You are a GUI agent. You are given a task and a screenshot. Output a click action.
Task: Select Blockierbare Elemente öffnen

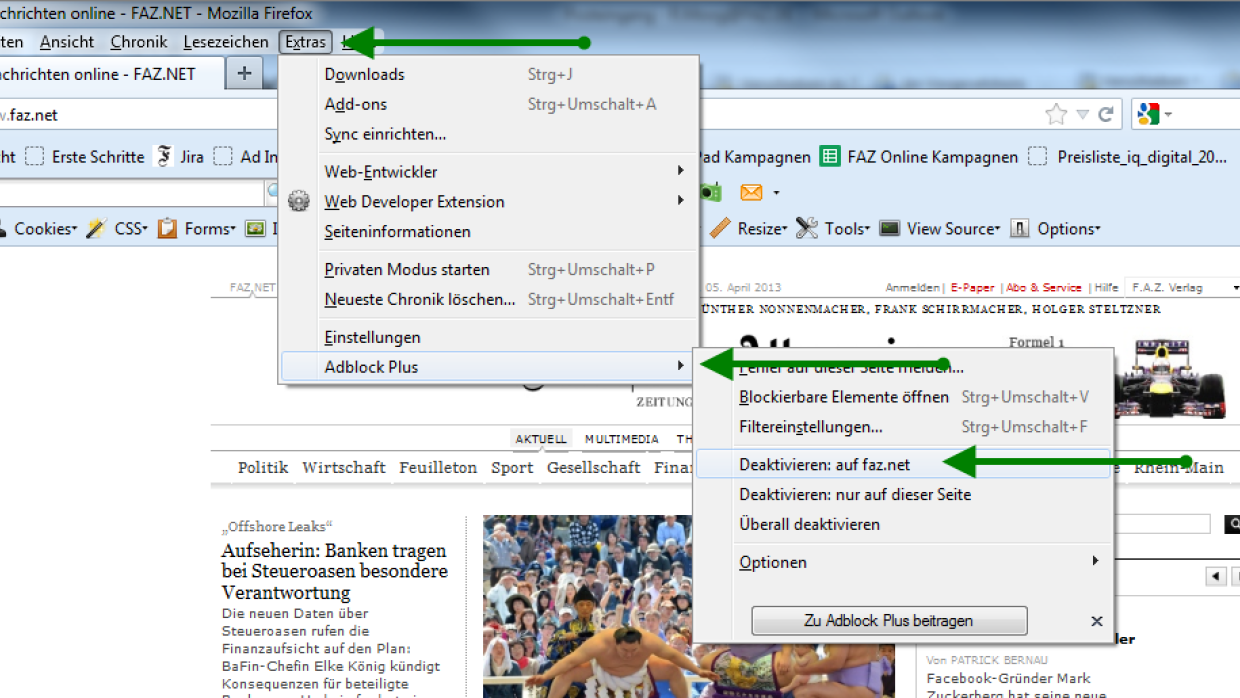point(903,397)
